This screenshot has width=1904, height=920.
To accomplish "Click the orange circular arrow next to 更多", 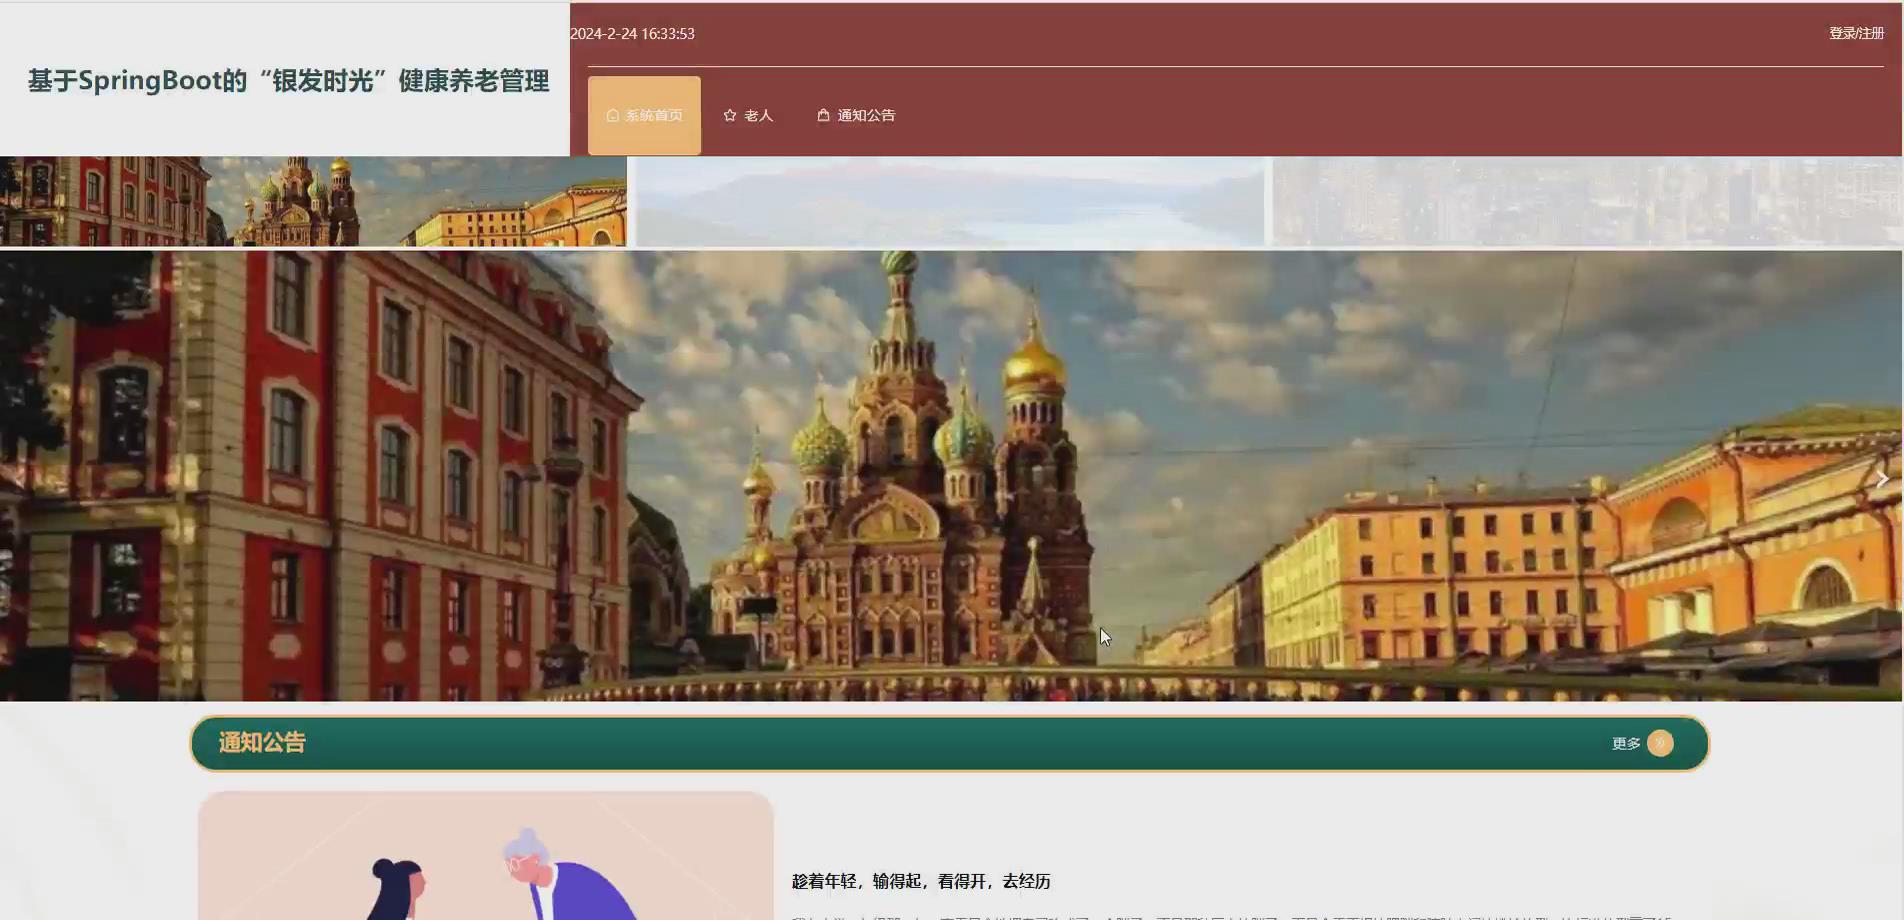I will coord(1660,743).
